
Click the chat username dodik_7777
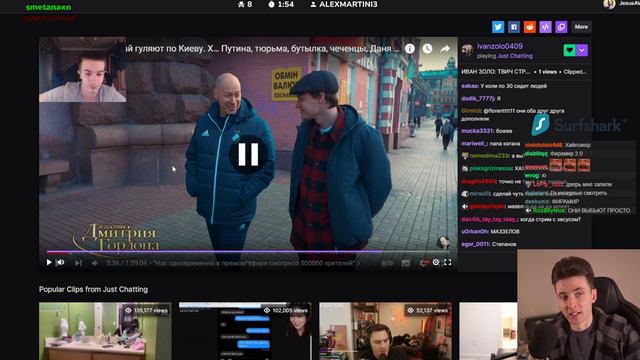tap(478, 98)
